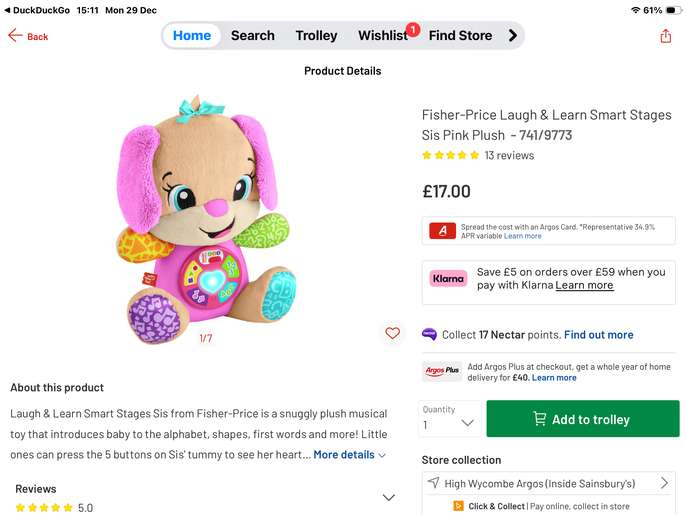This screenshot has height=515, width=686.
Task: Open the Wishlist tab
Action: click(383, 36)
